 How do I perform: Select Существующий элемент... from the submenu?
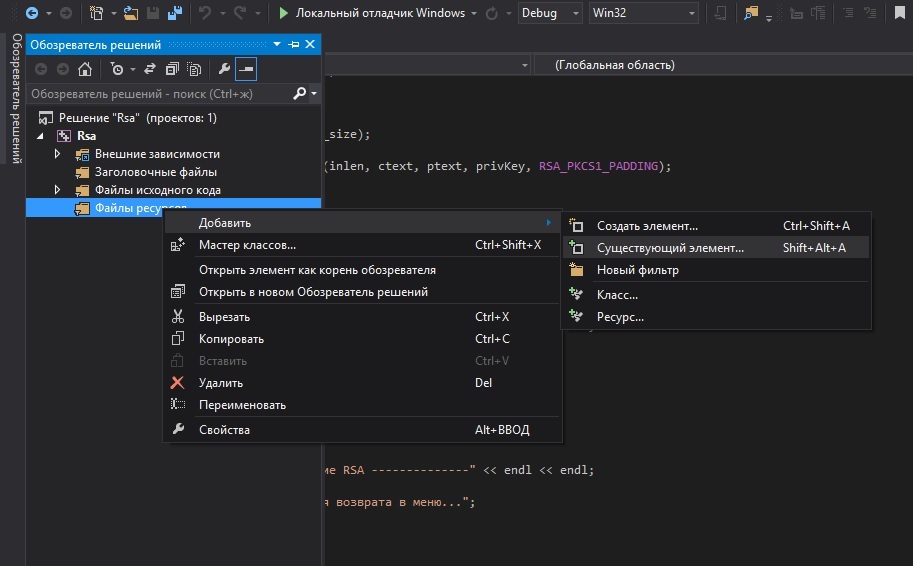pyautogui.click(x=670, y=248)
